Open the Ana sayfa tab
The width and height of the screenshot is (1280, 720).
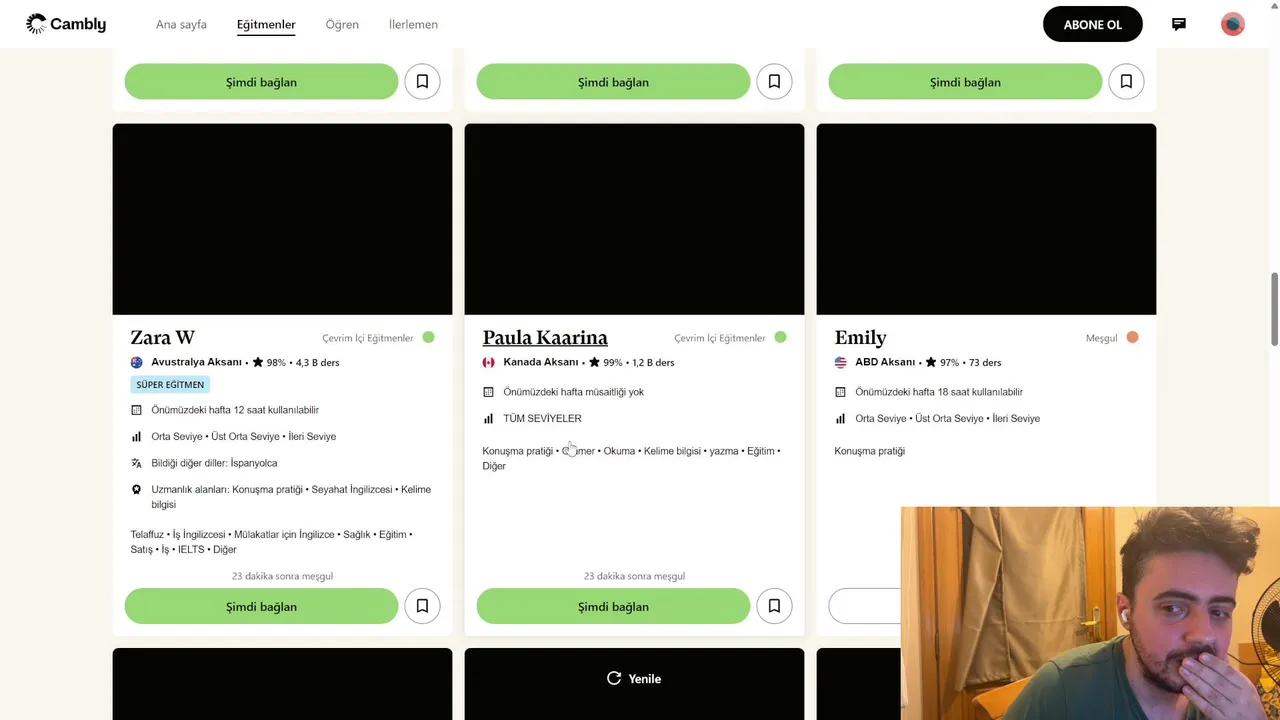click(x=181, y=24)
